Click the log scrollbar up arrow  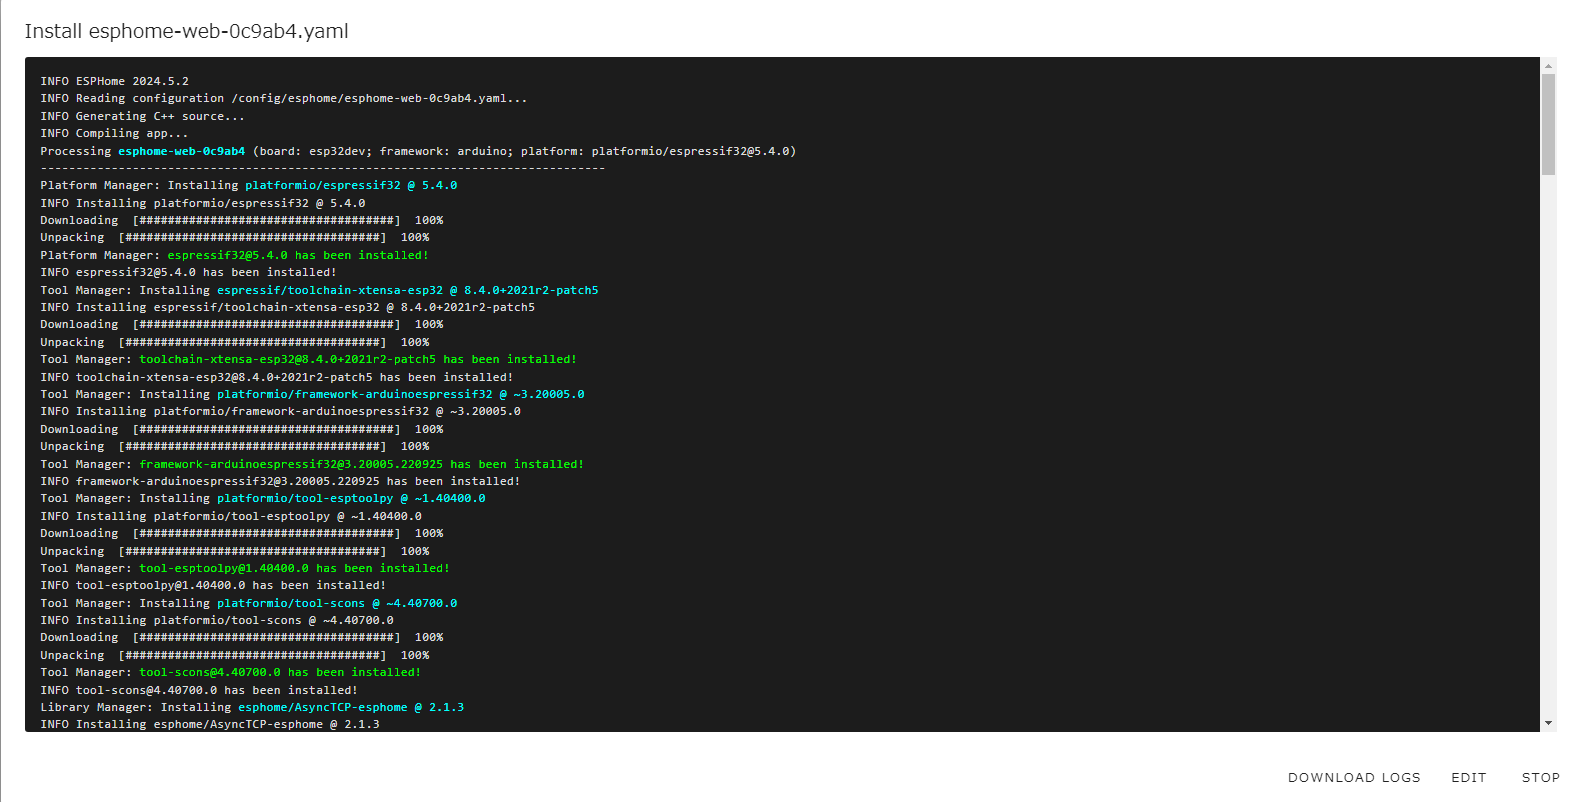[1548, 66]
